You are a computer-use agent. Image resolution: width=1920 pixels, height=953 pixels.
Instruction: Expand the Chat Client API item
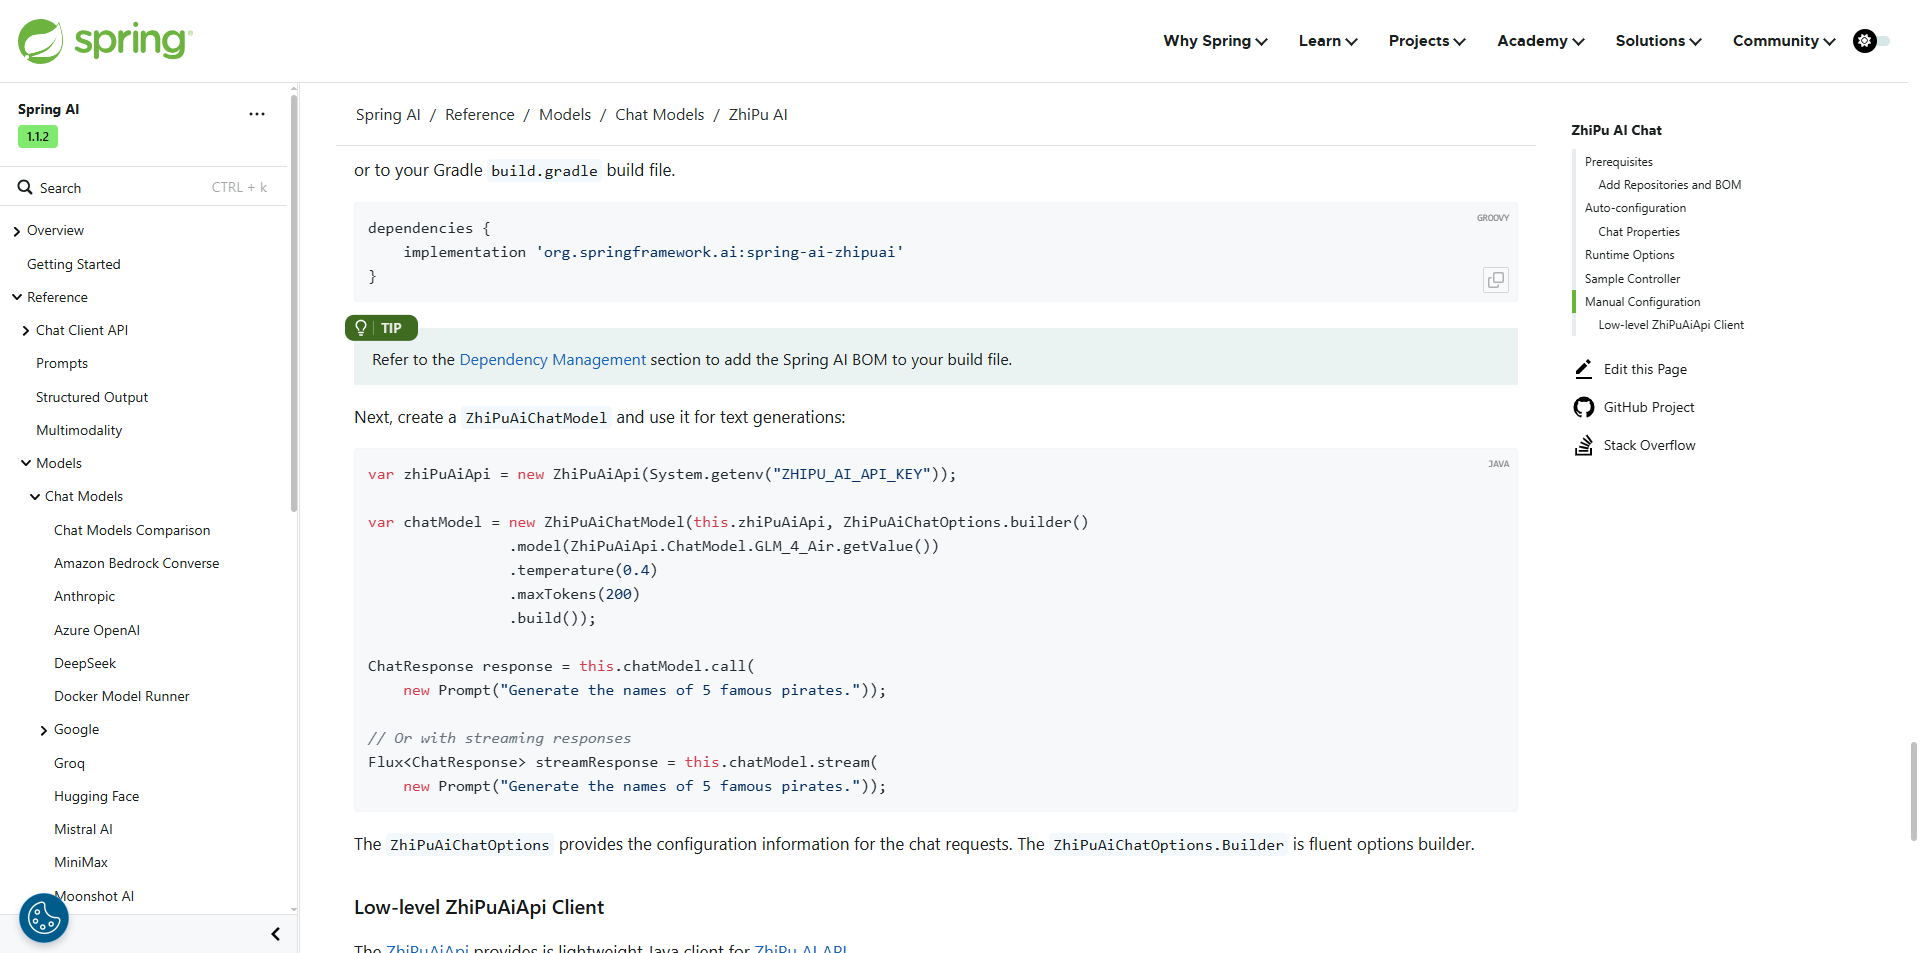click(26, 331)
